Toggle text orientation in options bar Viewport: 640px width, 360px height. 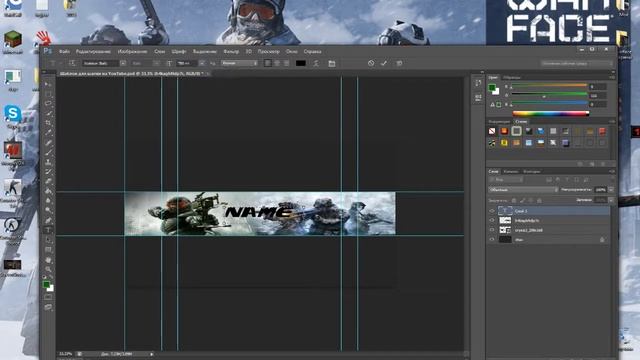pyautogui.click(x=72, y=63)
